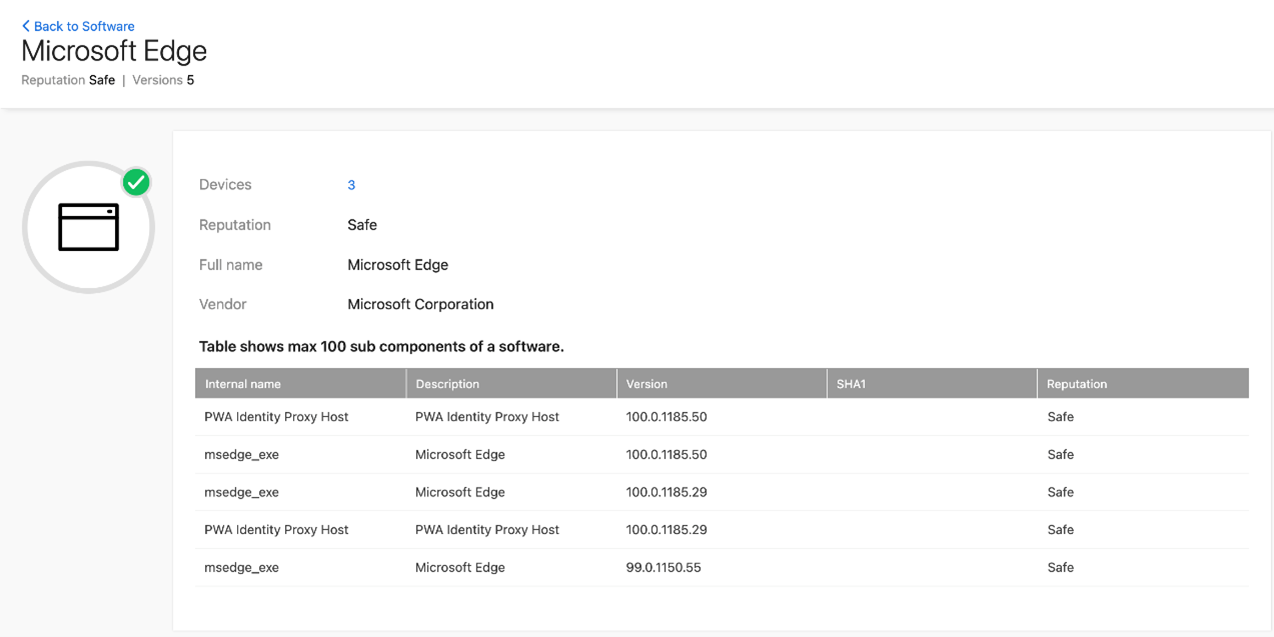Viewport: 1274px width, 637px height.
Task: Select the Microsoft Edge page title
Action: click(114, 51)
